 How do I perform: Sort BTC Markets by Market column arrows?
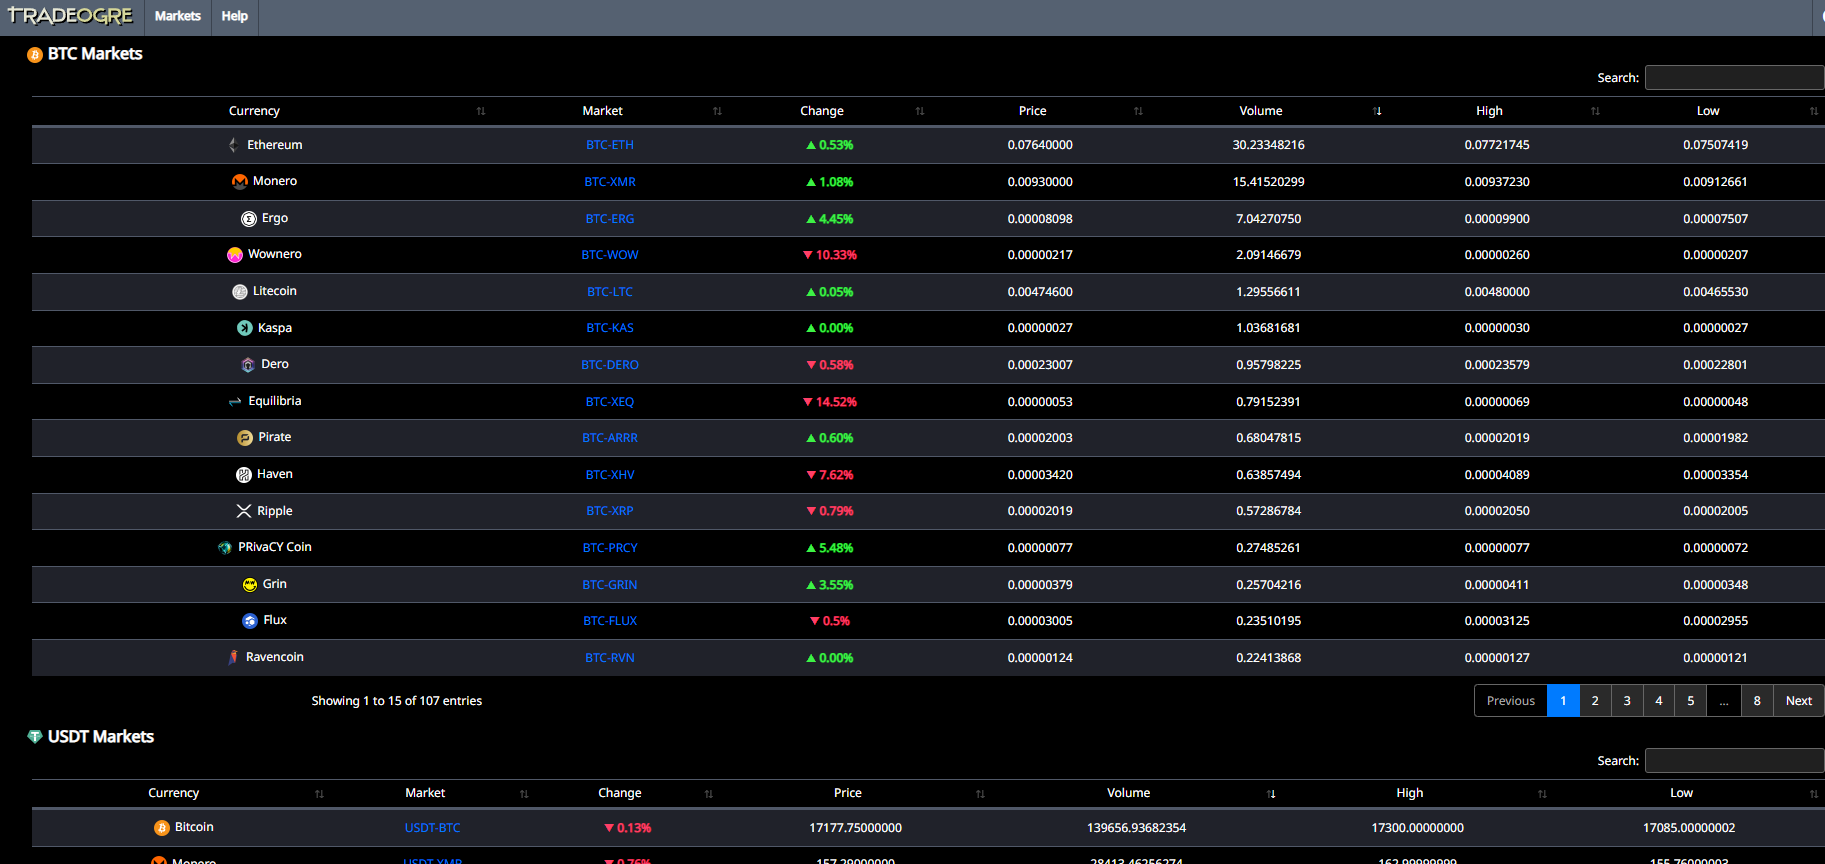pos(717,111)
